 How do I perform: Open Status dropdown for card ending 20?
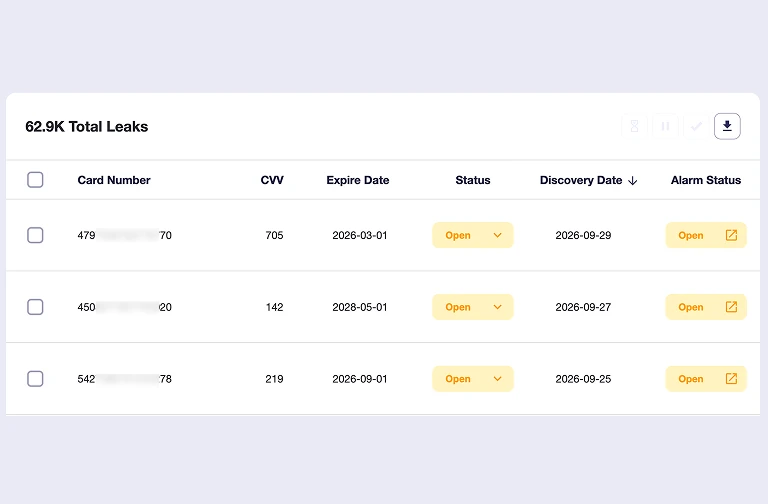click(x=473, y=307)
